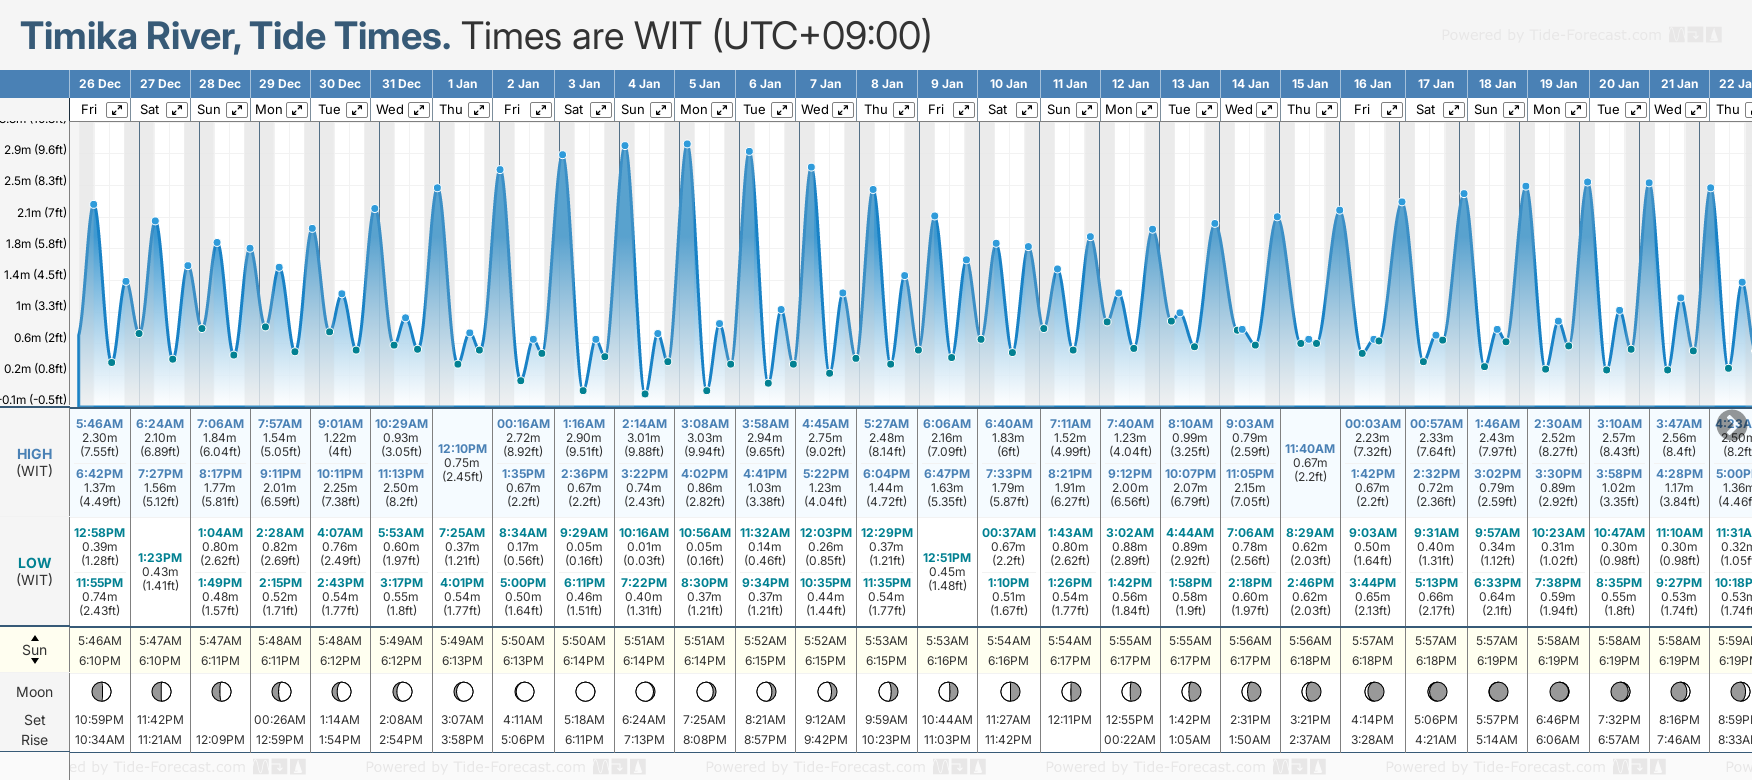Screen dimensions: 1752x780
Task: Click the LOW (WIT) row label
Action: click(x=35, y=571)
